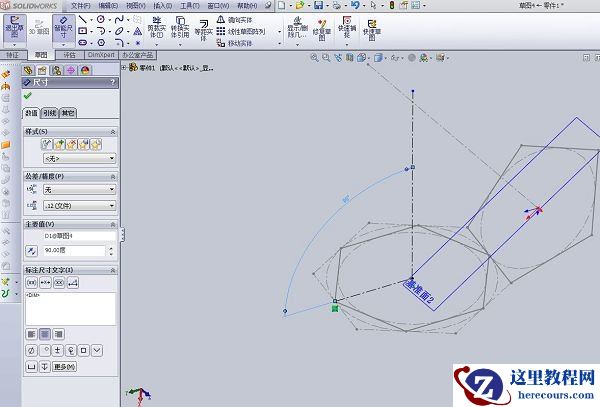Toggle right-justify for dimension text
Screen dimensions: 600x407
(x=57, y=333)
